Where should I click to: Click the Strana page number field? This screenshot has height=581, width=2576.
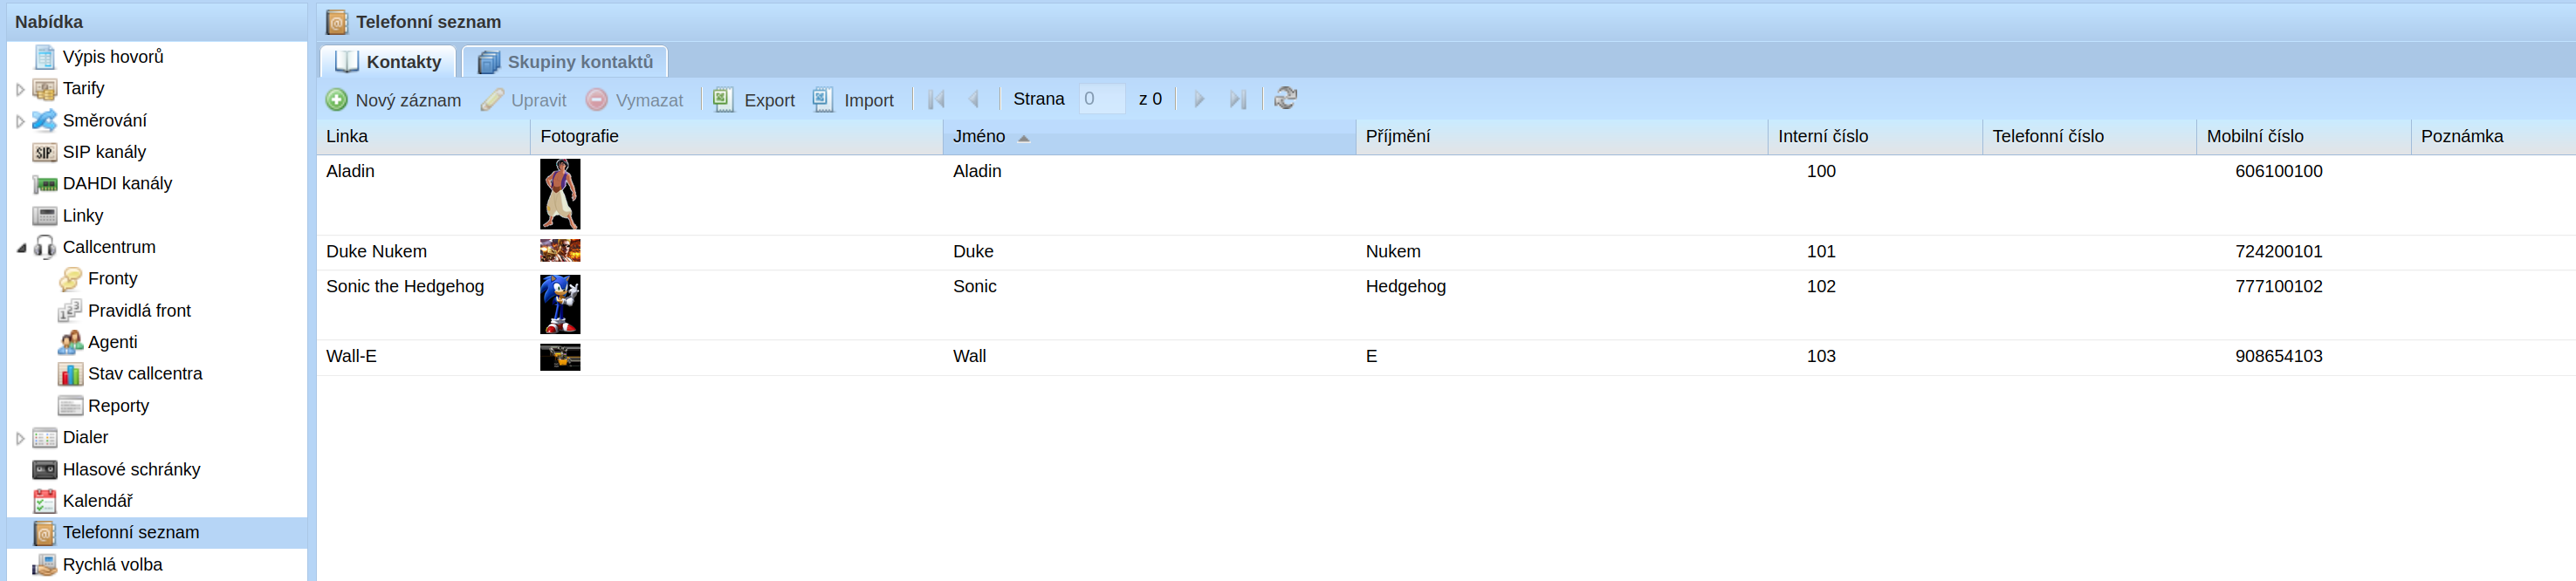click(1102, 99)
